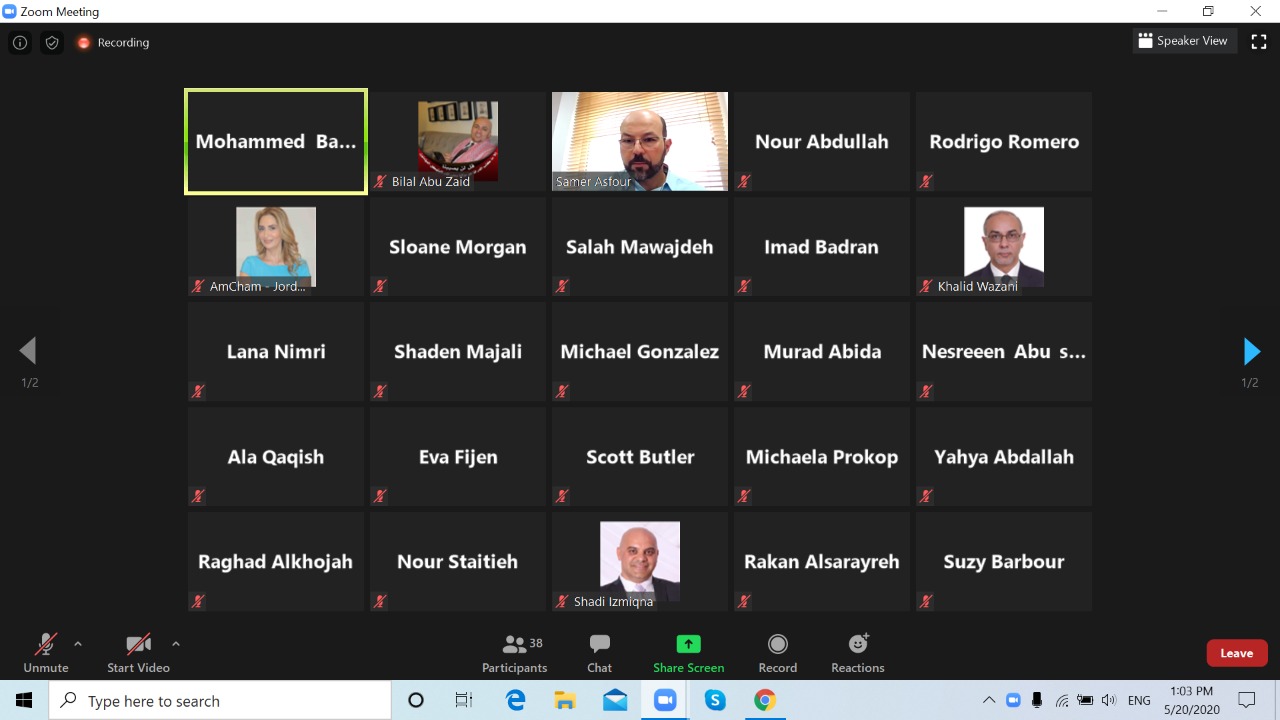Expand video options arrow next to Start Video
The height and width of the screenshot is (720, 1280).
pyautogui.click(x=176, y=644)
